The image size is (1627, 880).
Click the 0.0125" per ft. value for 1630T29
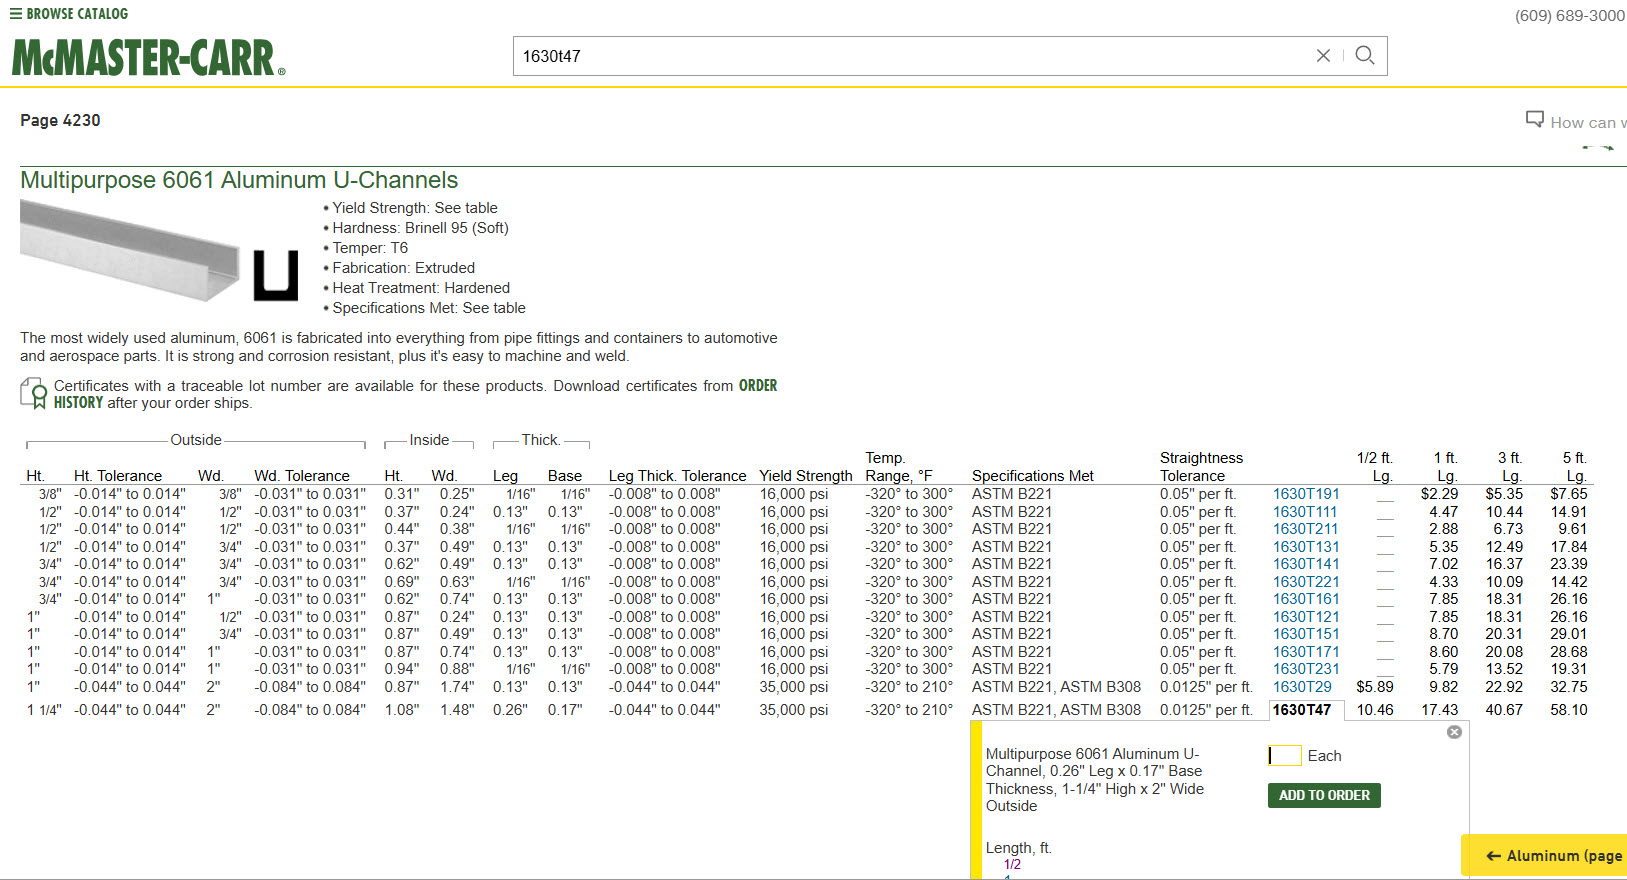1206,687
